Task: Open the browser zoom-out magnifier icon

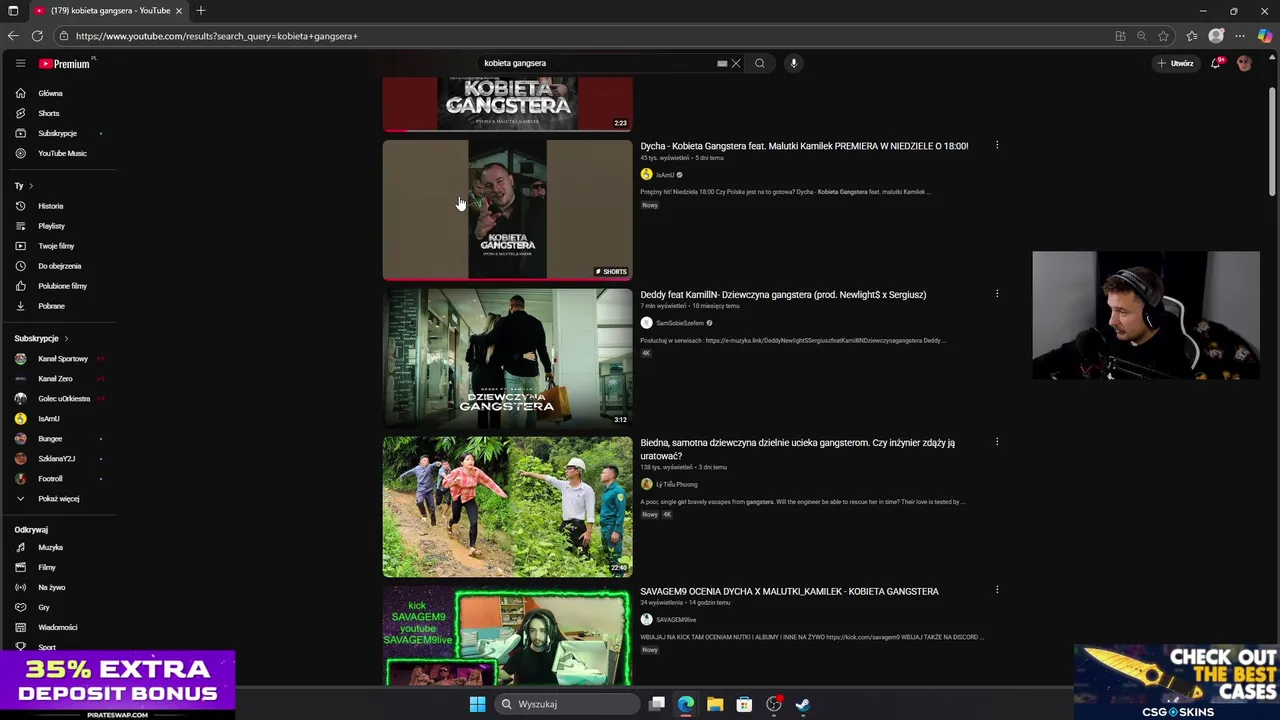Action: pyautogui.click(x=1141, y=36)
